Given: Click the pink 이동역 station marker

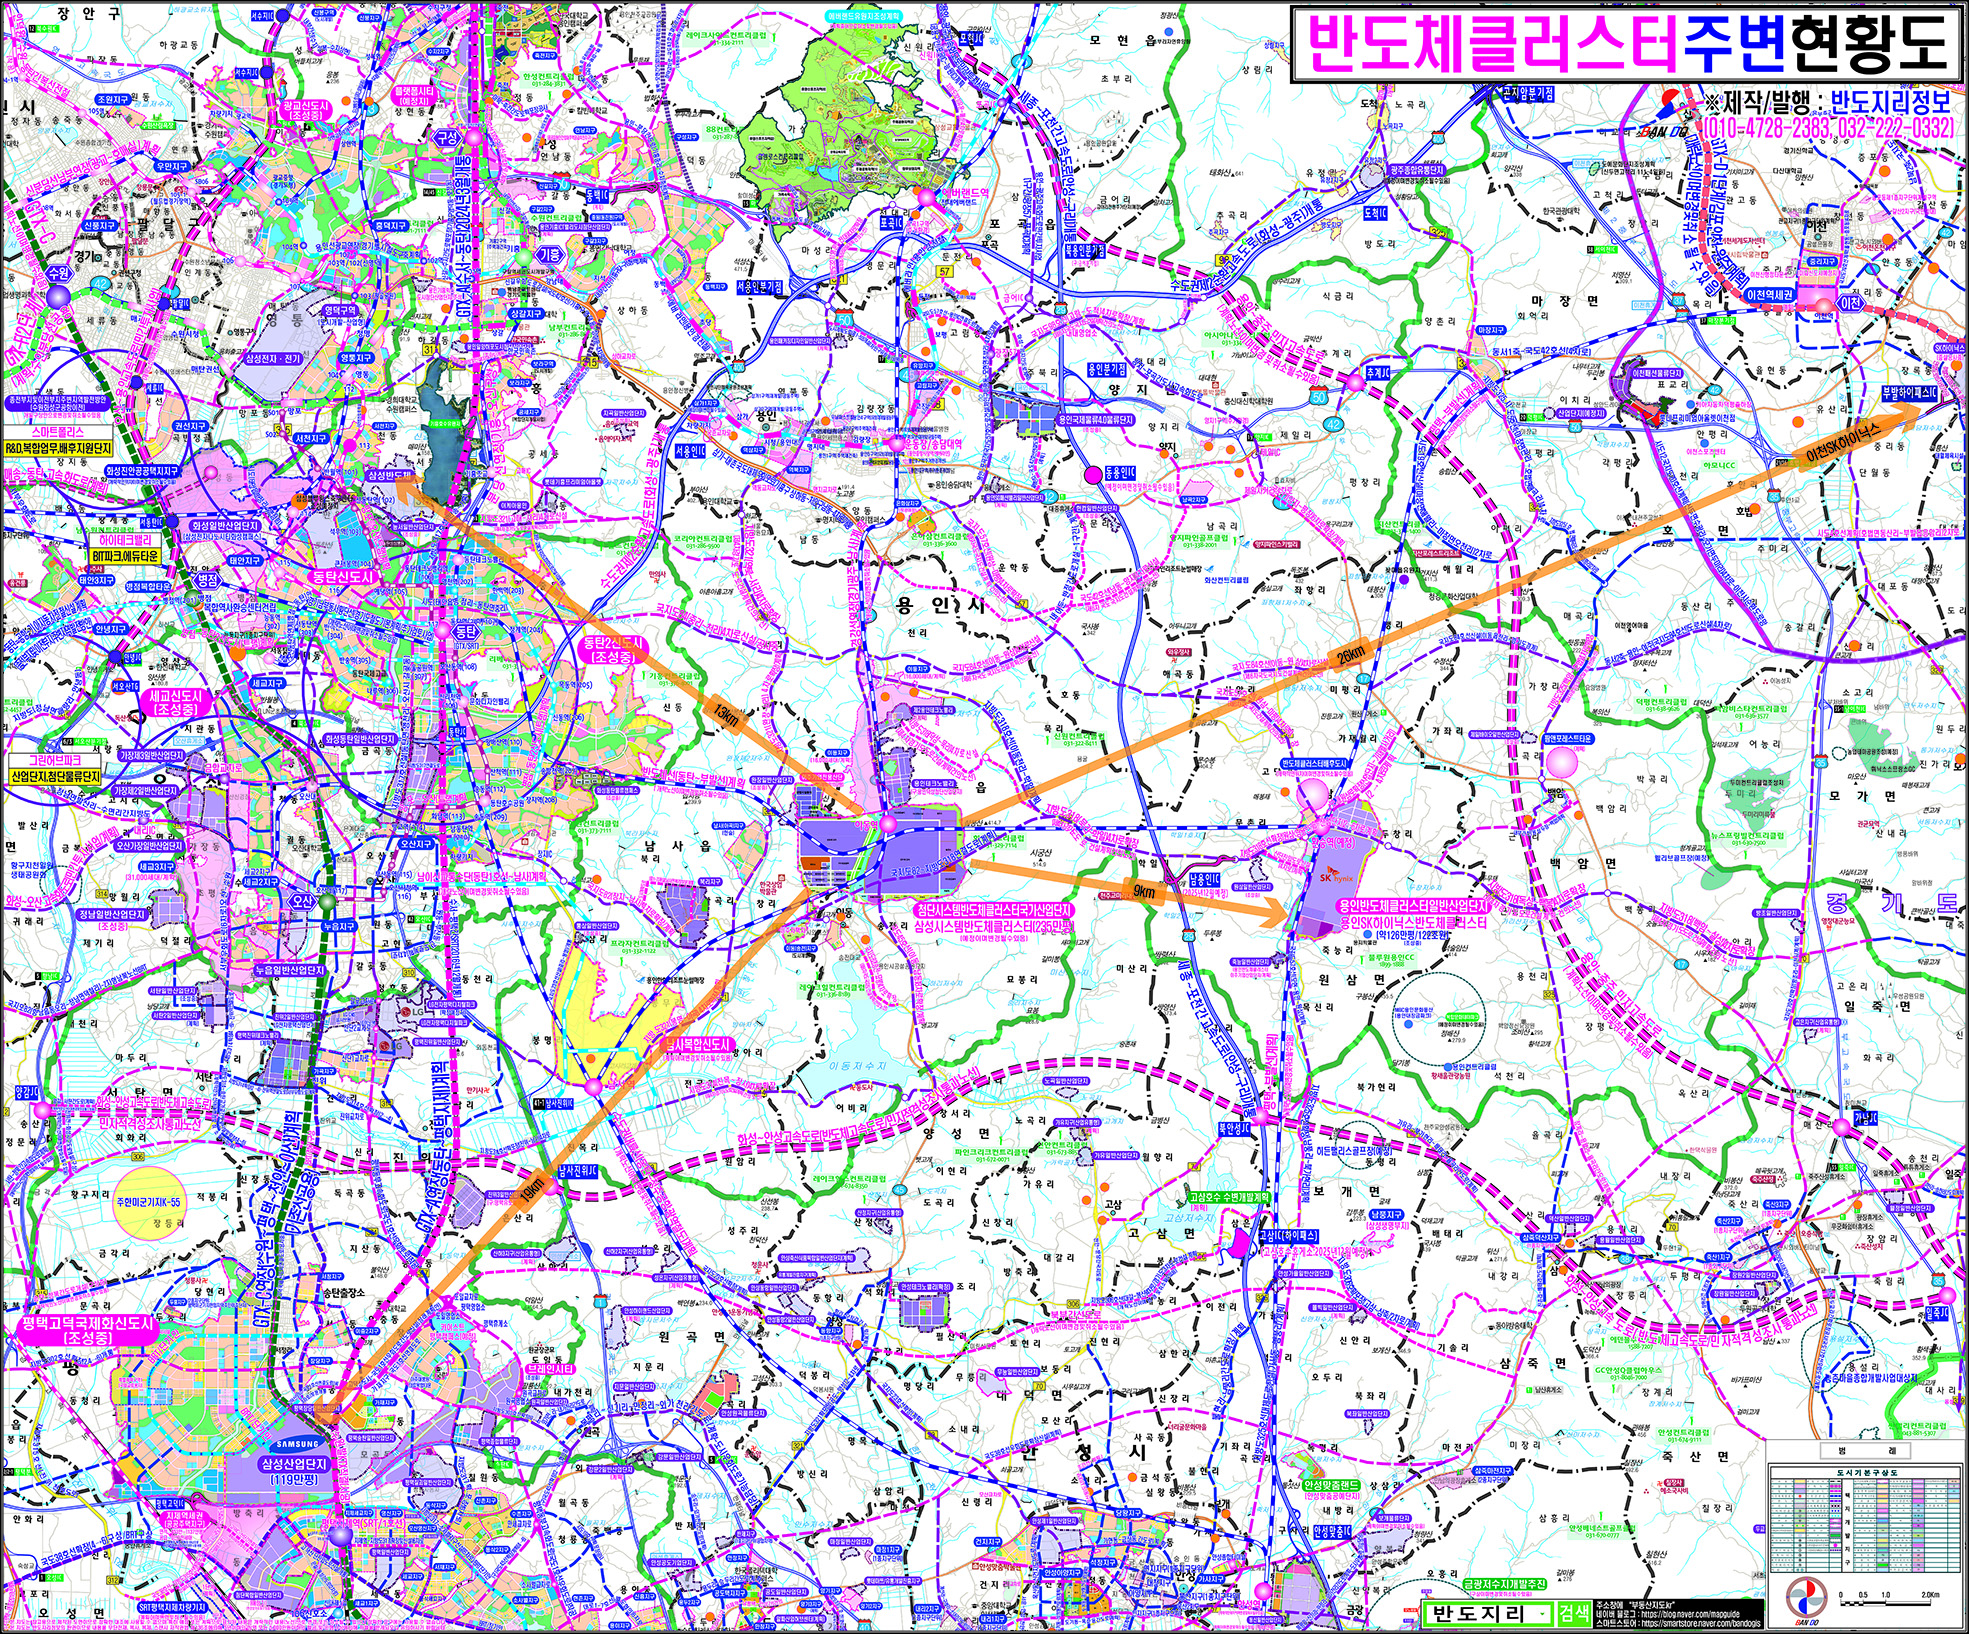Looking at the screenshot, I should point(890,824).
